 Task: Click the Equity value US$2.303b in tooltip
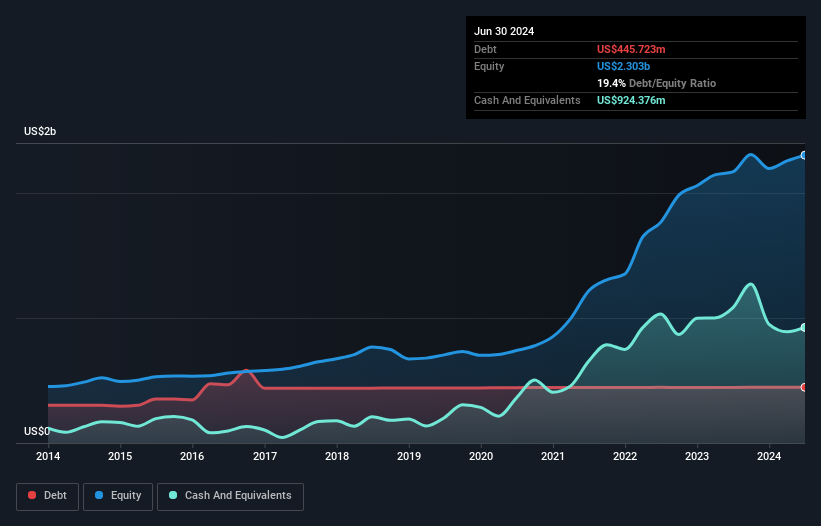tap(624, 66)
